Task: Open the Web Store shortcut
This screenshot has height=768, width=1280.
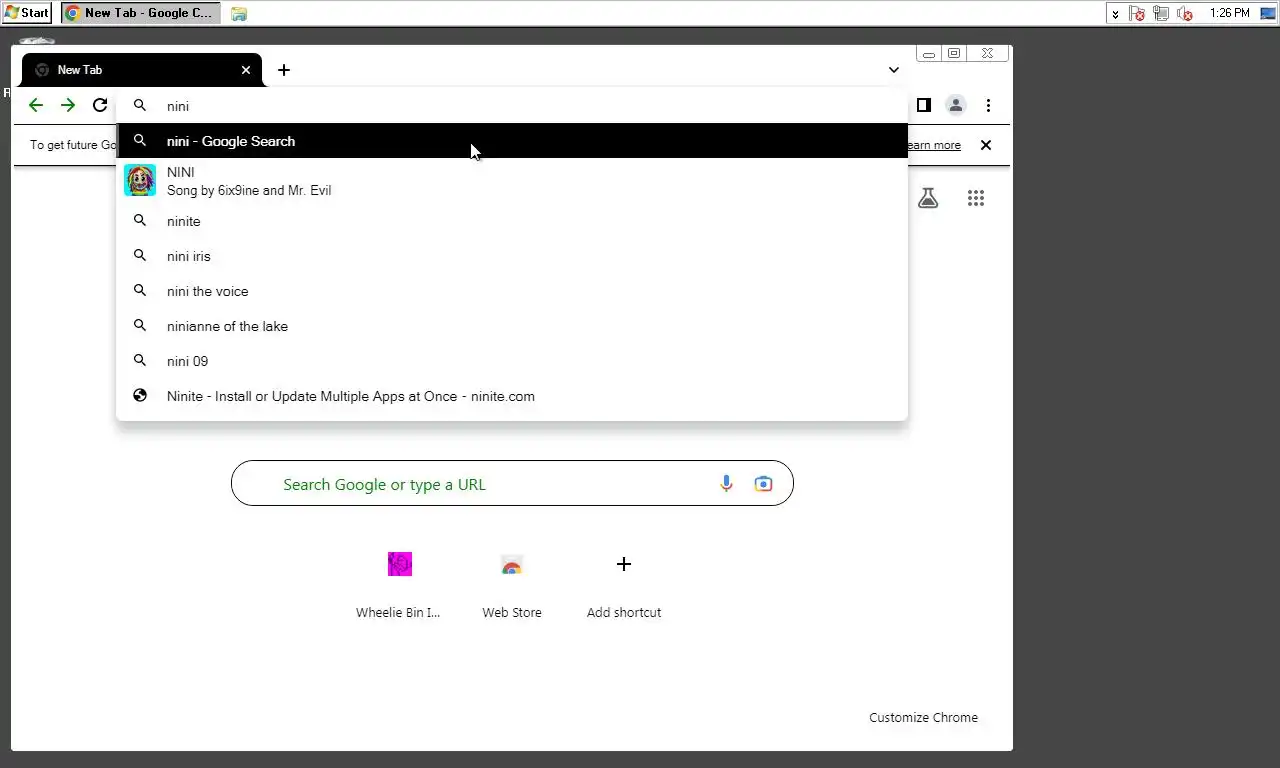Action: [512, 585]
